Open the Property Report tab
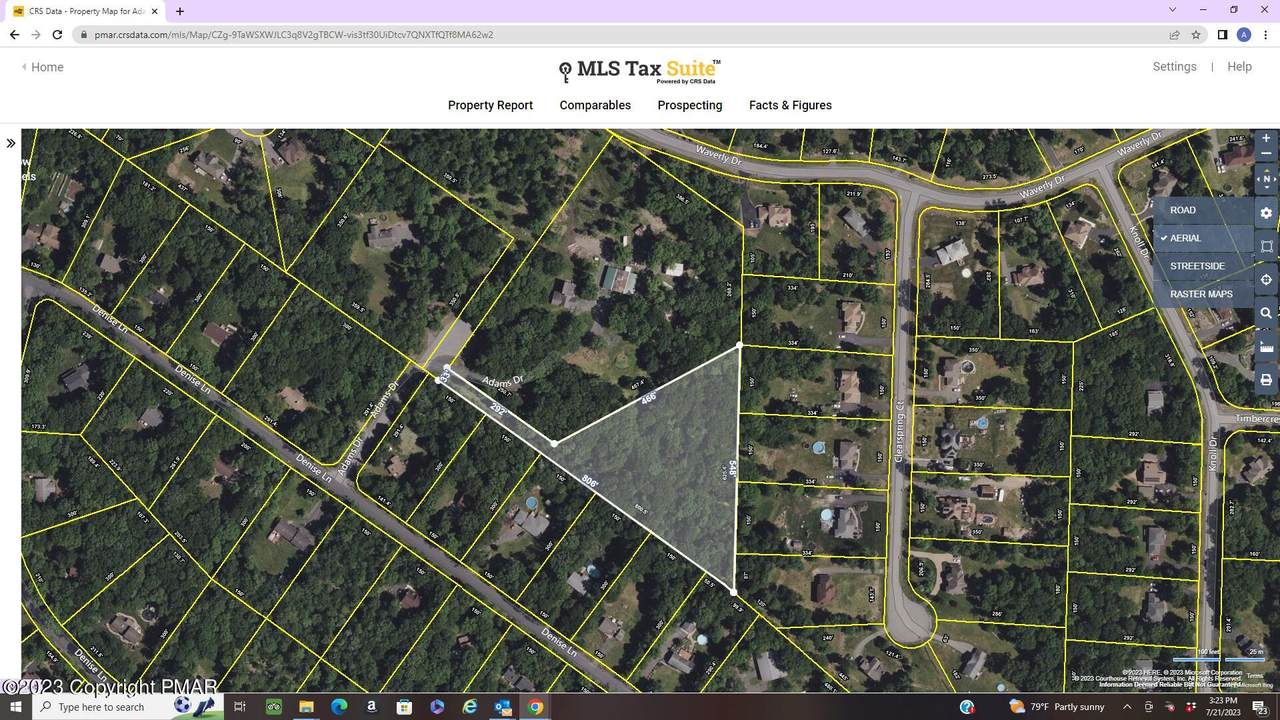Image resolution: width=1280 pixels, height=720 pixels. [x=490, y=105]
